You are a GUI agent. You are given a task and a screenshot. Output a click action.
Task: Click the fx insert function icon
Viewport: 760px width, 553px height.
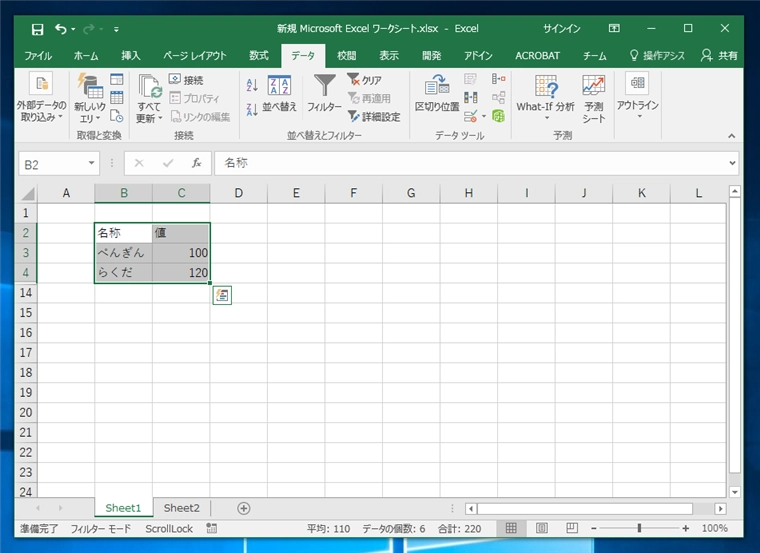[x=196, y=163]
